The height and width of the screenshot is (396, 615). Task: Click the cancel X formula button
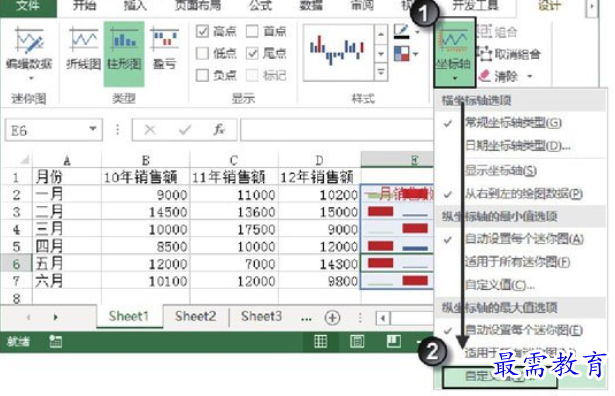150,129
